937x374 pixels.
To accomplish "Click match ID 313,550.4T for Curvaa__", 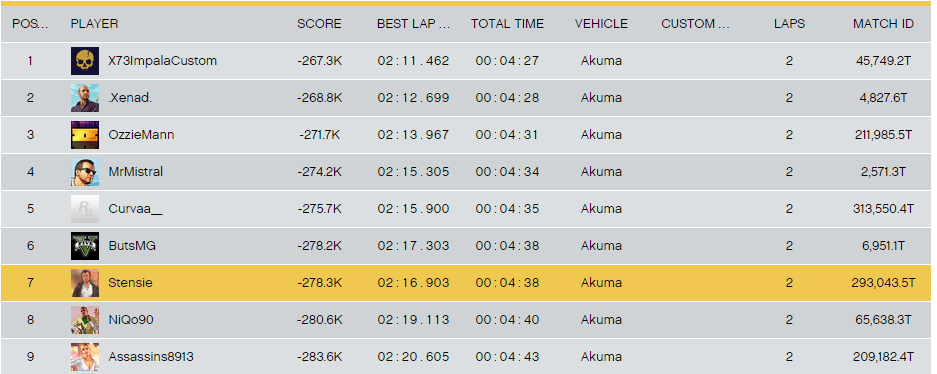I will (883, 209).
